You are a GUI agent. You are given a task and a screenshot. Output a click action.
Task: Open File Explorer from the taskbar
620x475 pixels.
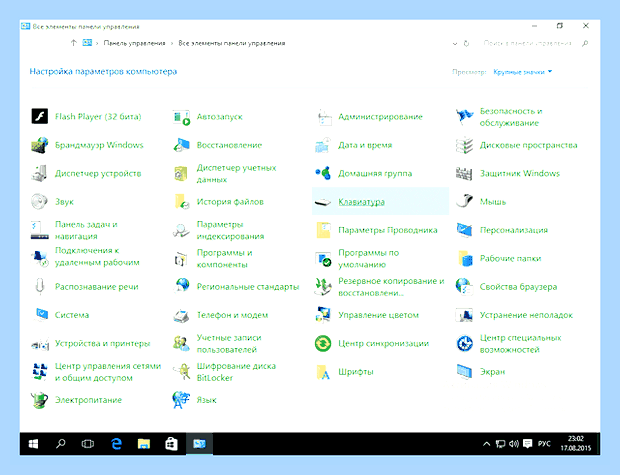tap(144, 444)
